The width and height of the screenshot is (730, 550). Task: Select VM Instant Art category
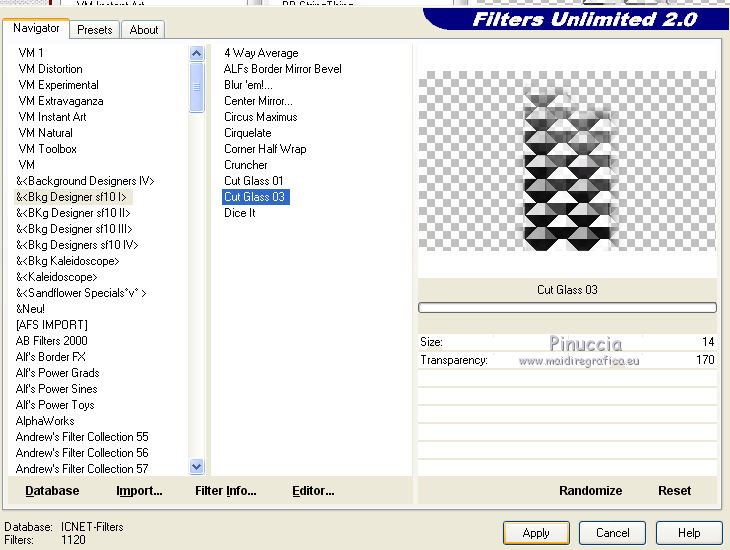coord(52,117)
